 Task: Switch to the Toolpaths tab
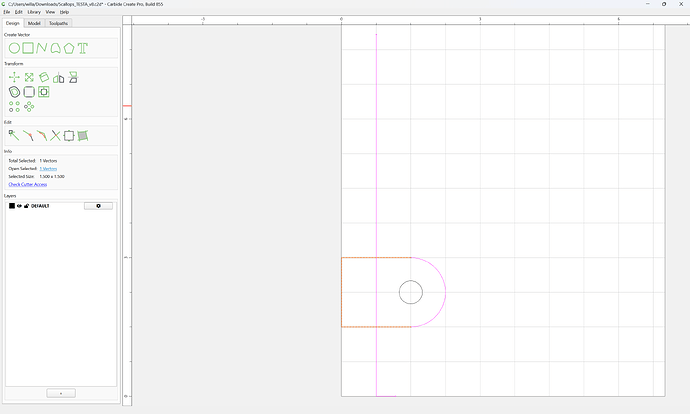click(x=59, y=23)
